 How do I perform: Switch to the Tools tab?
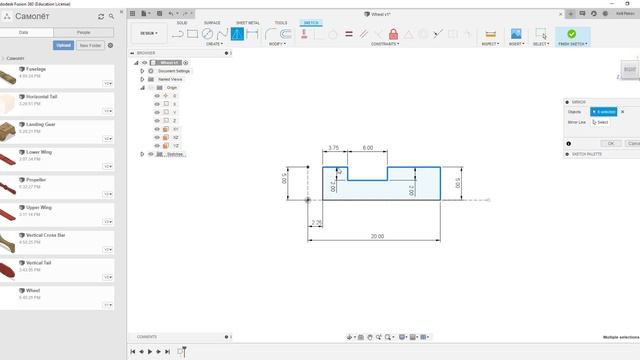tap(281, 23)
